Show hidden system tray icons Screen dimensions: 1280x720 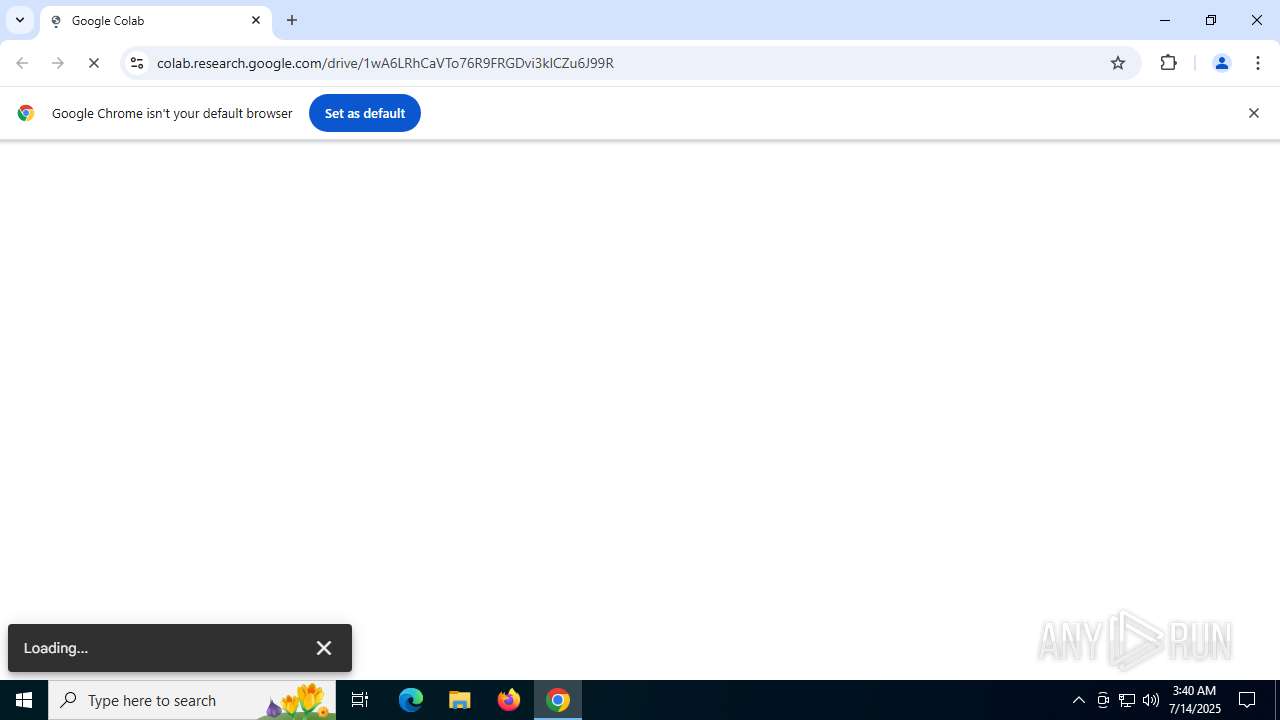1079,700
